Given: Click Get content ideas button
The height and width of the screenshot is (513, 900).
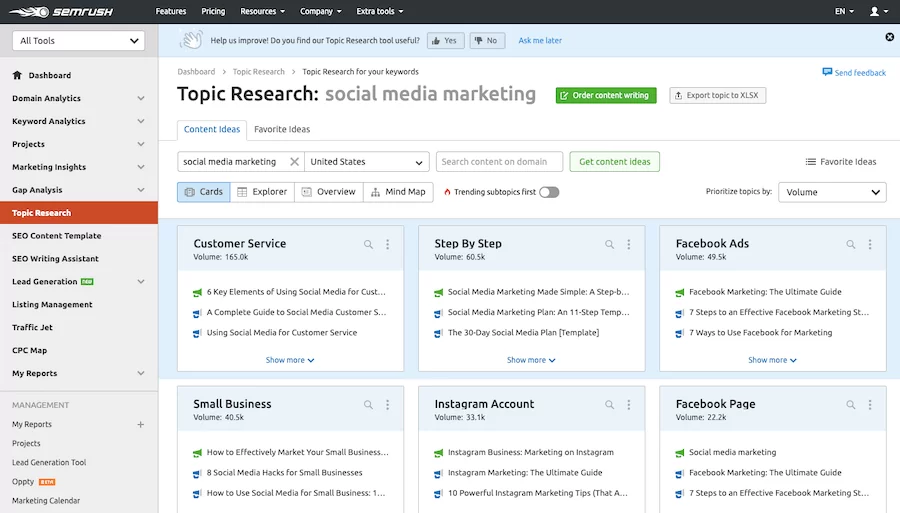Looking at the screenshot, I should click(615, 162).
